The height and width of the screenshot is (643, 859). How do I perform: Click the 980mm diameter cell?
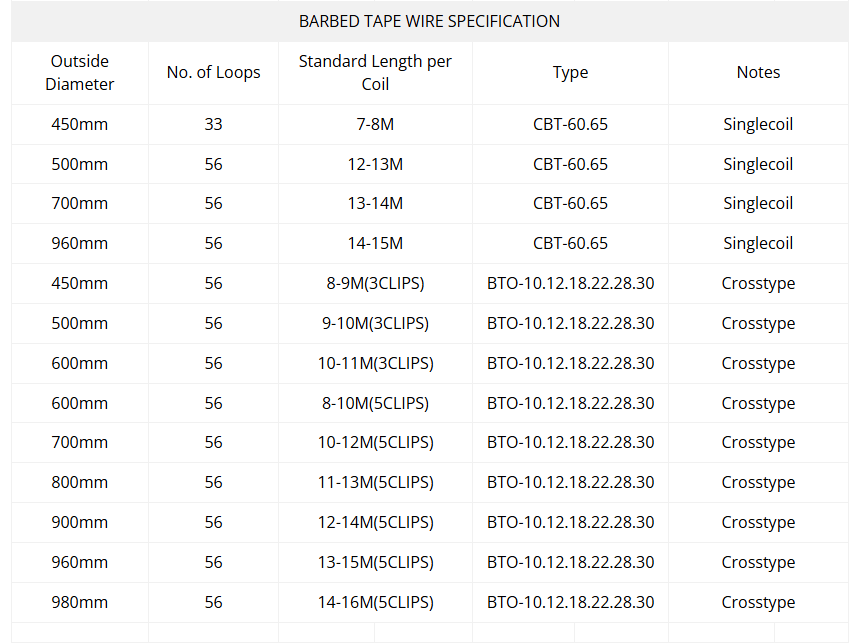coord(79,602)
